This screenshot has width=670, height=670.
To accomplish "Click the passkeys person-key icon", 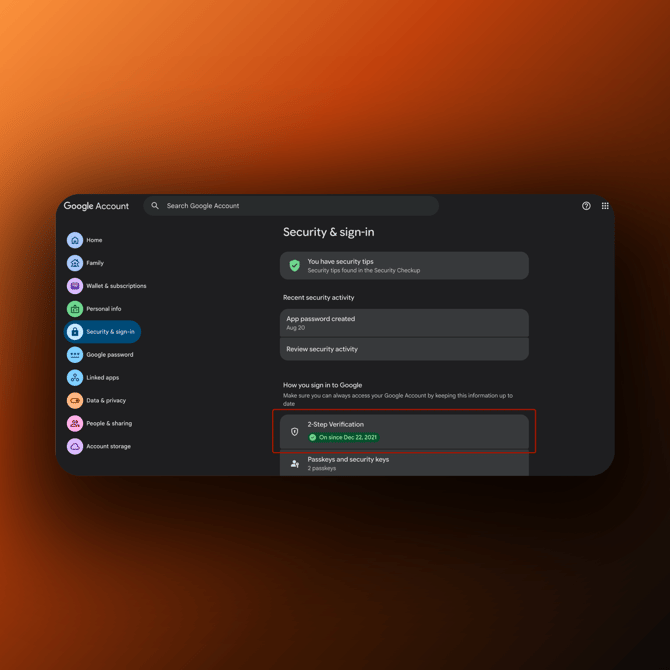I will 294,464.
